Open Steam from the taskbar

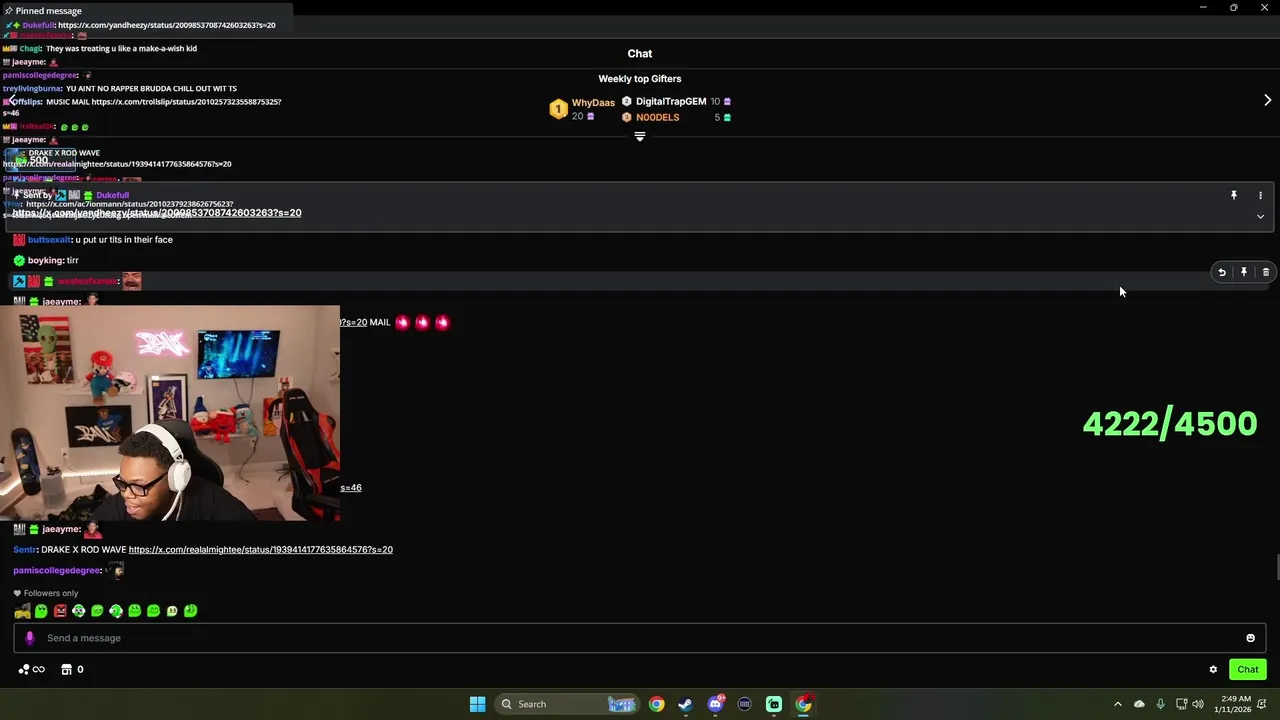(x=685, y=704)
